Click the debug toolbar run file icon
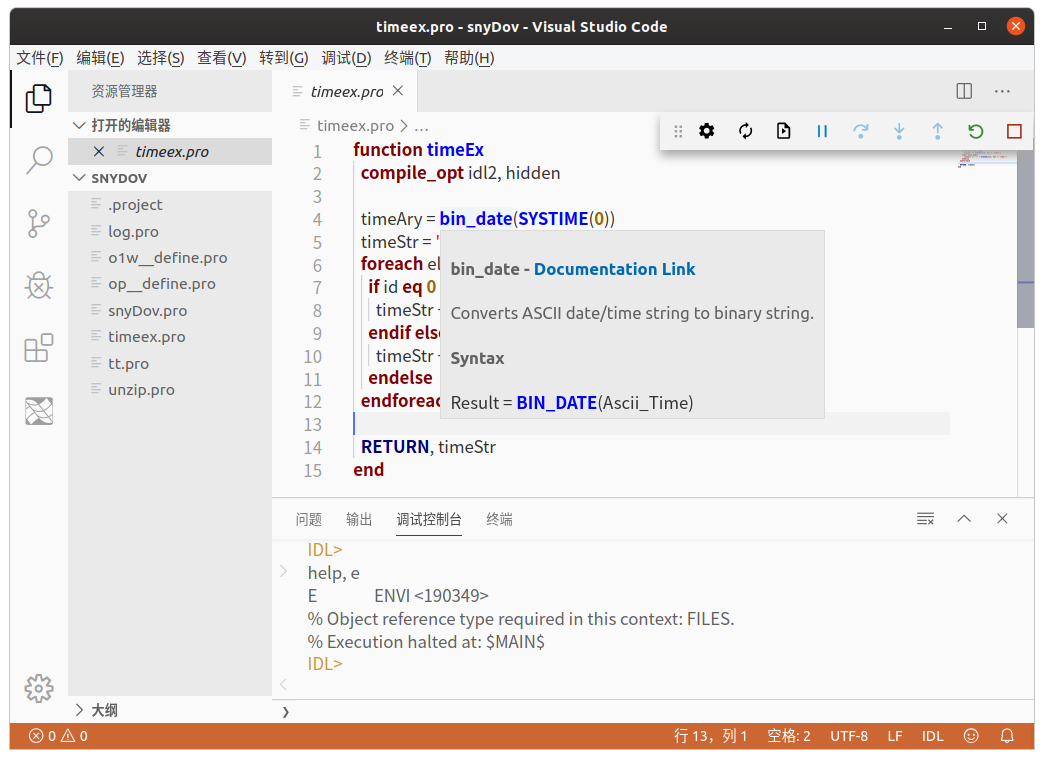 point(784,131)
